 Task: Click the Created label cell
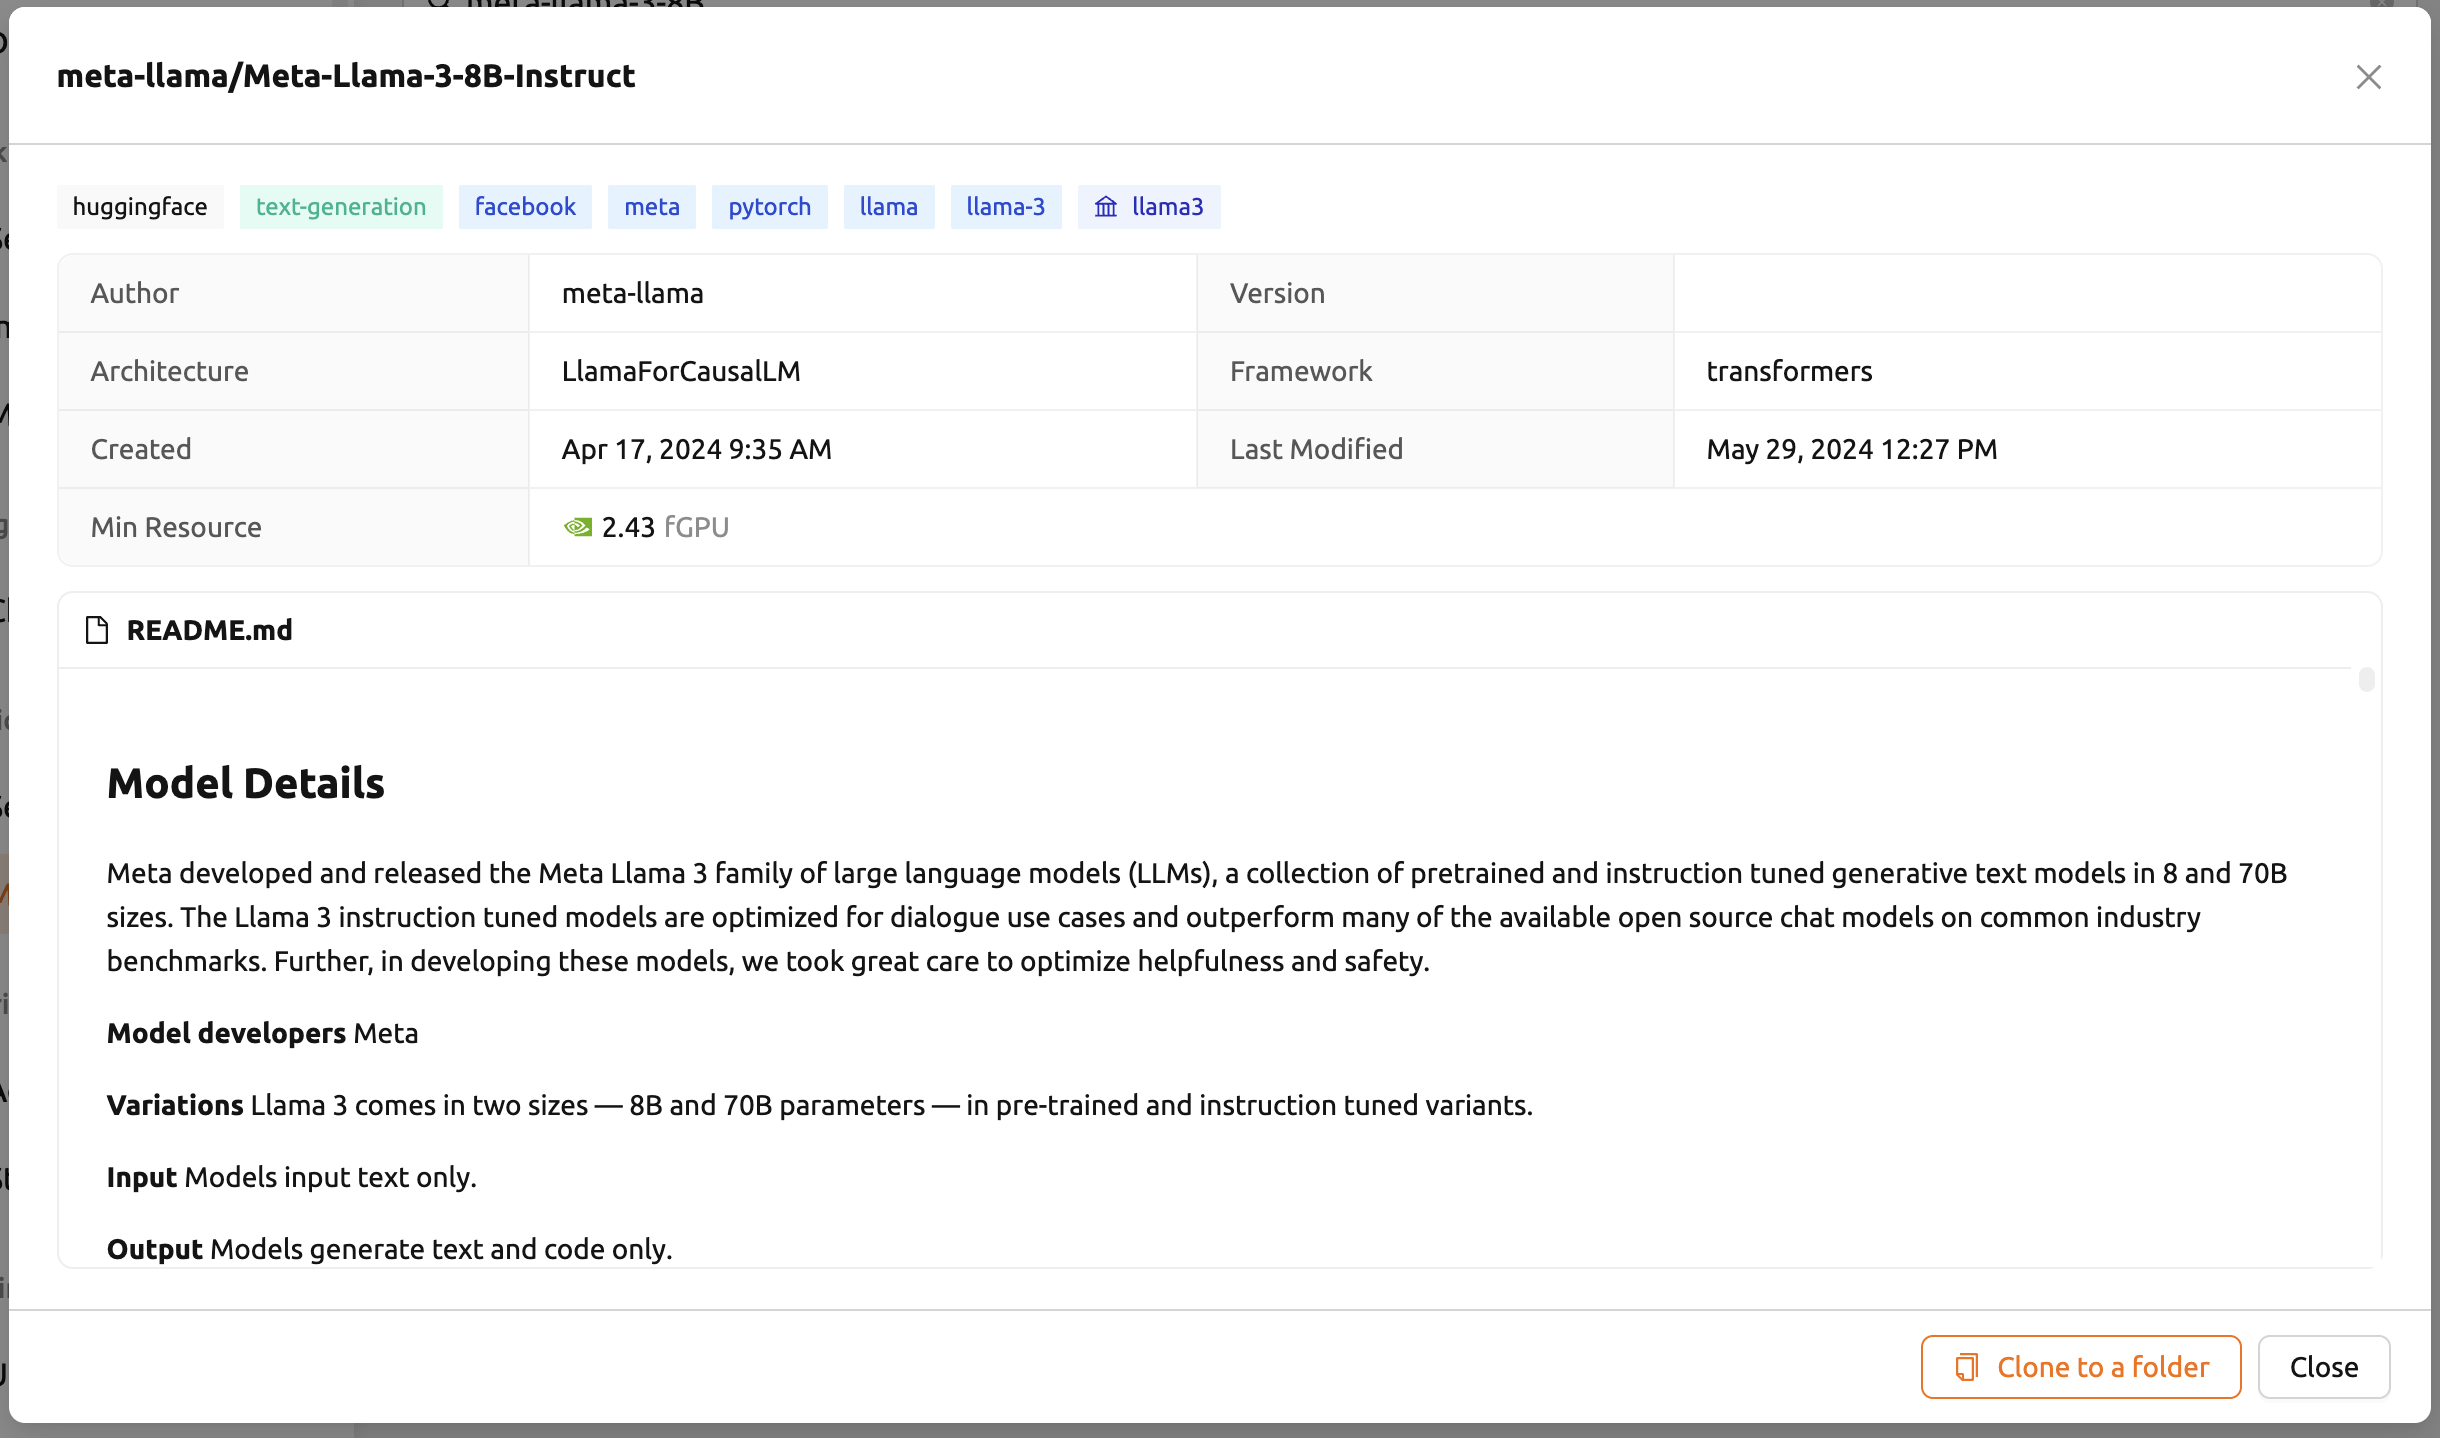click(294, 449)
